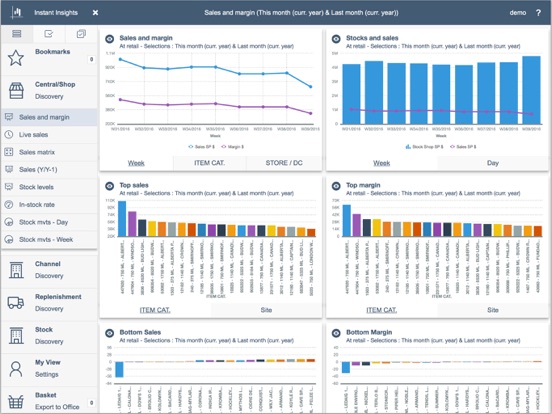
Task: Click large negative bar in Bottom Sales
Action: coord(119,369)
